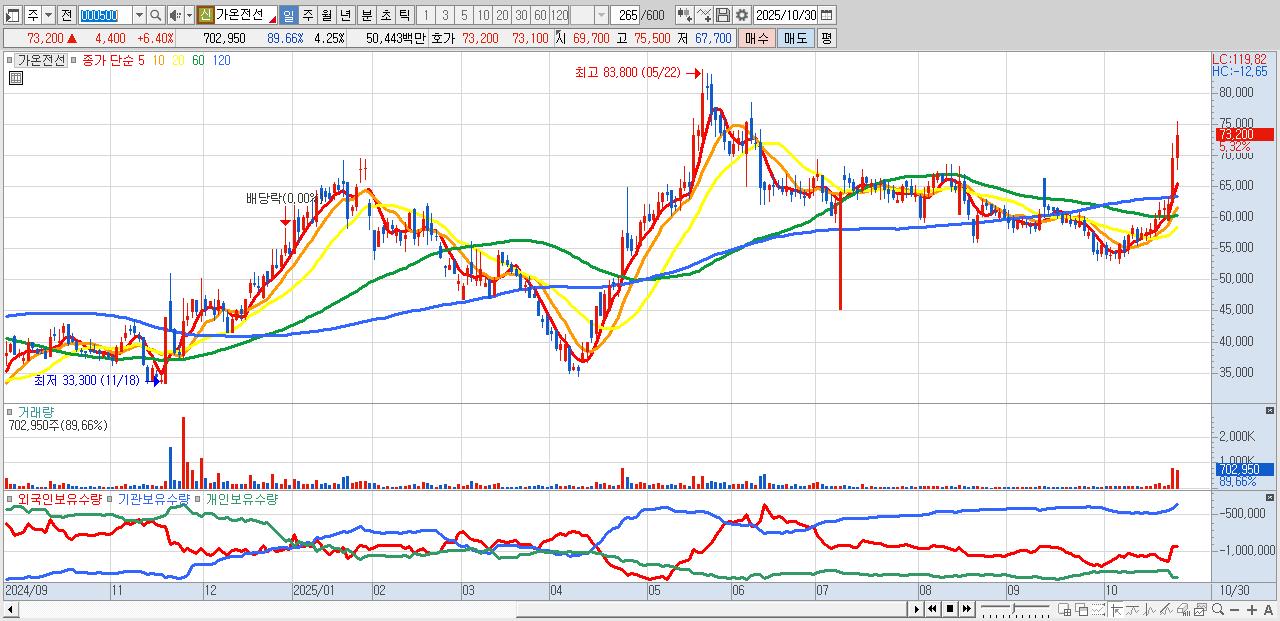The width and height of the screenshot is (1280, 621).
Task: Click the stock code field 000500
Action: pos(104,15)
